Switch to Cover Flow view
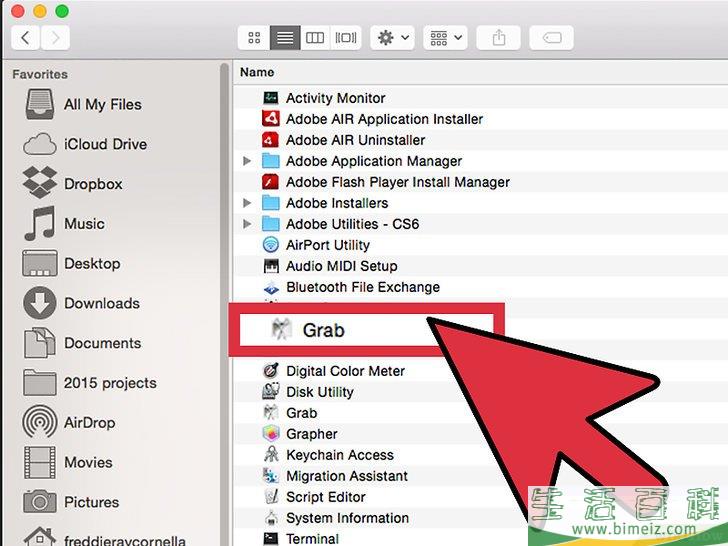The width and height of the screenshot is (728, 546). [x=346, y=38]
